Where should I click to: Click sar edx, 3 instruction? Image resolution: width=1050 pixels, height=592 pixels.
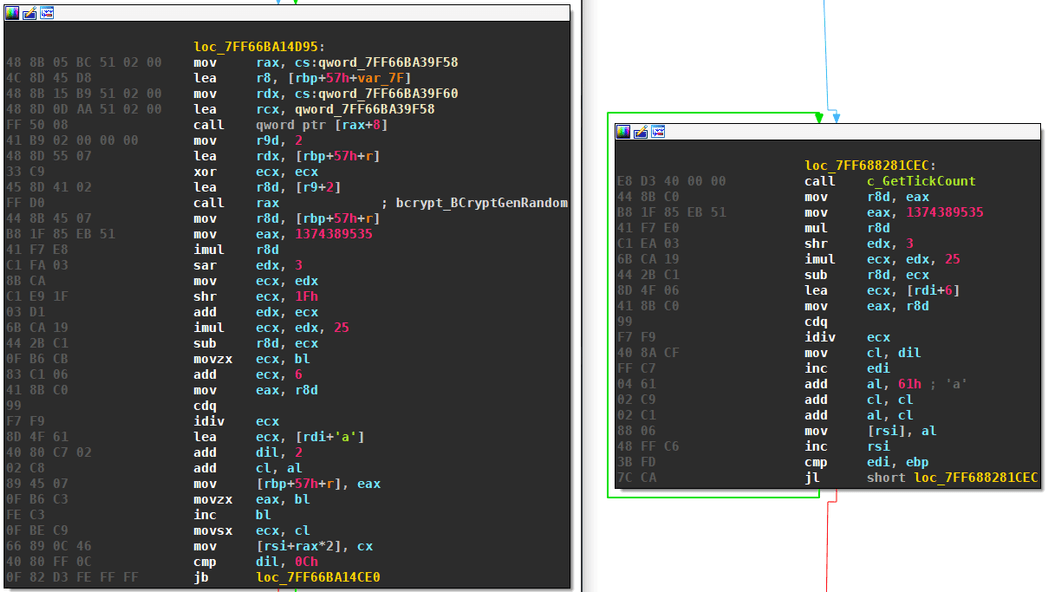(x=248, y=266)
